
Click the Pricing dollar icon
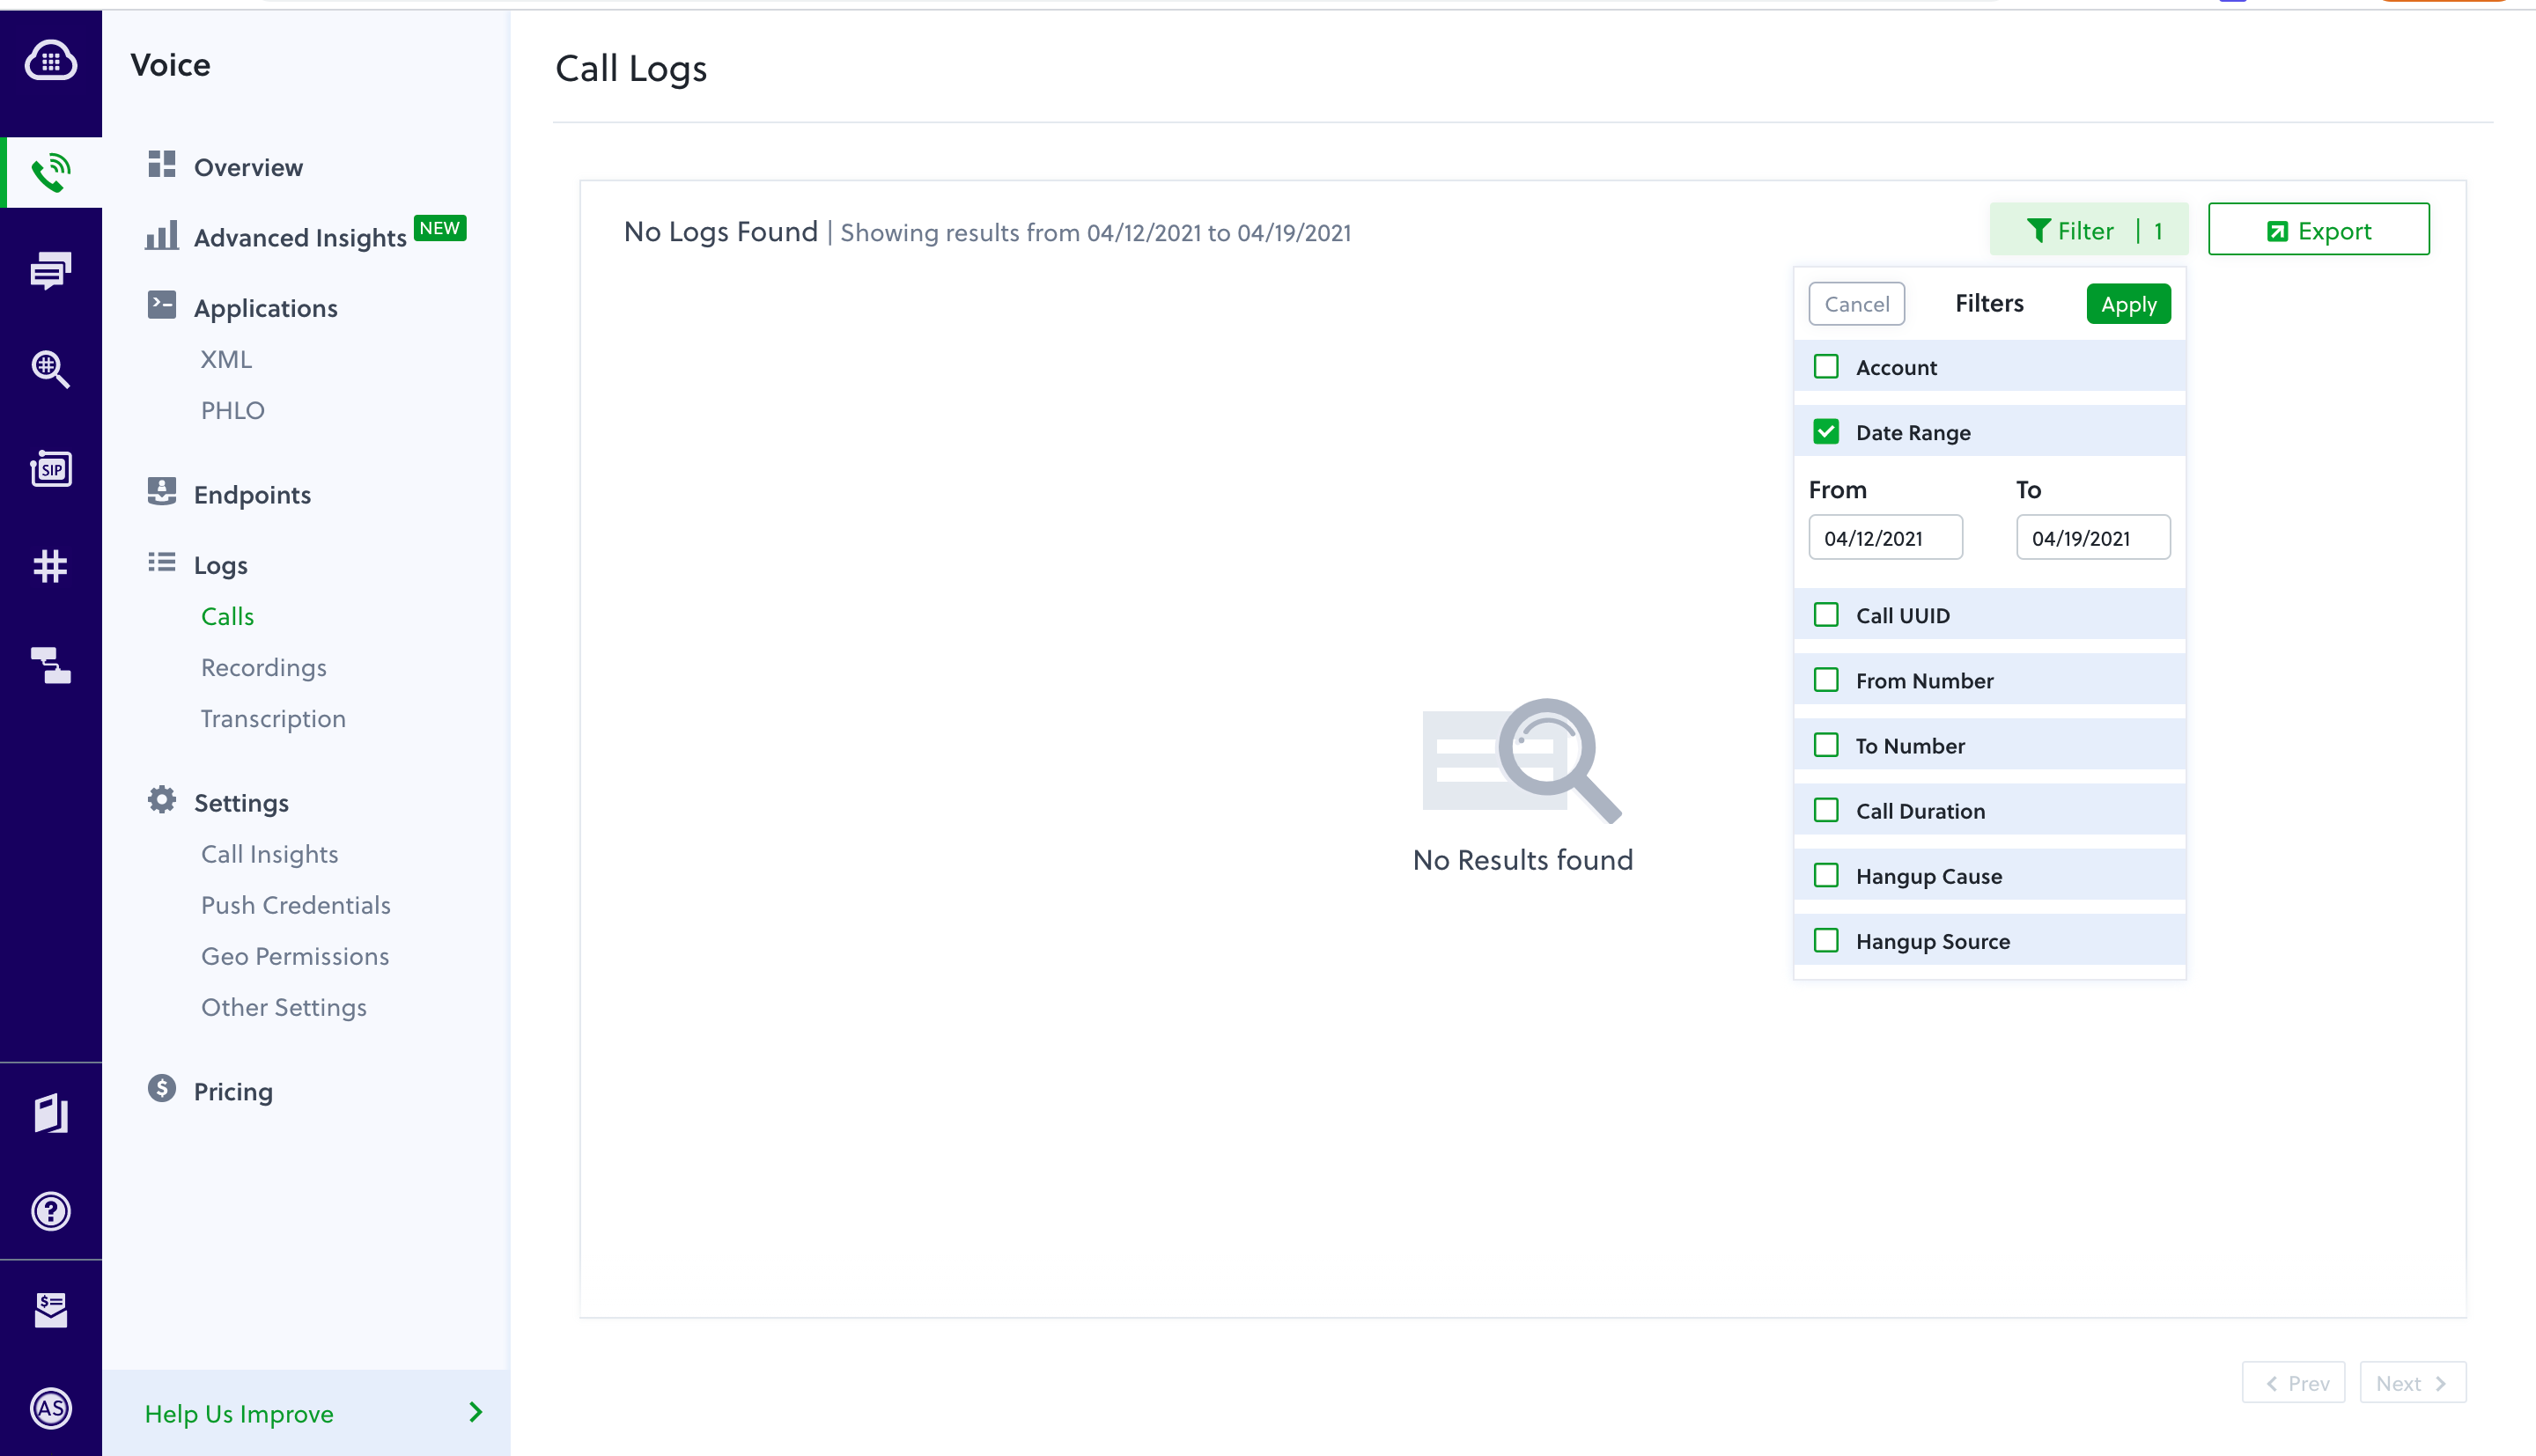(162, 1088)
